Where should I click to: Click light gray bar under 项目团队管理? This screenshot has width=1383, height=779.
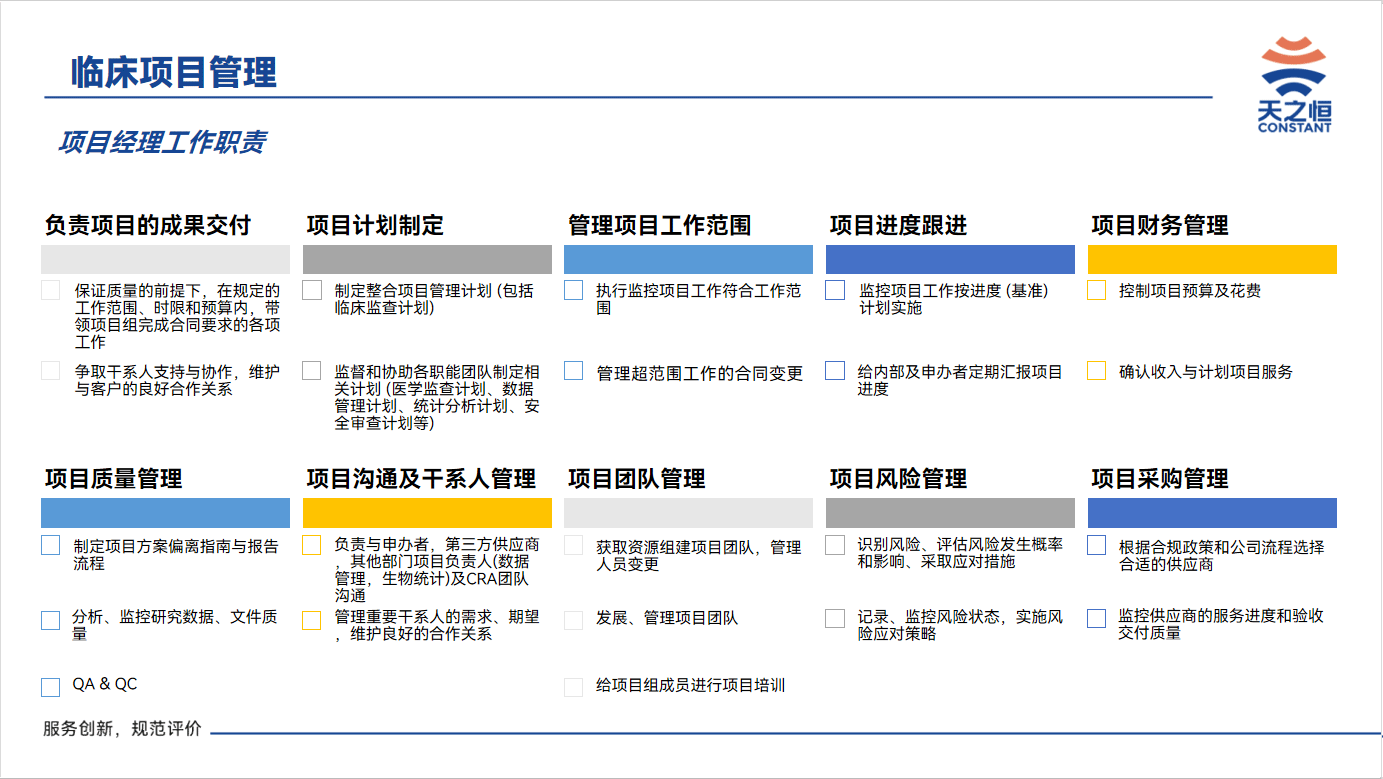688,513
